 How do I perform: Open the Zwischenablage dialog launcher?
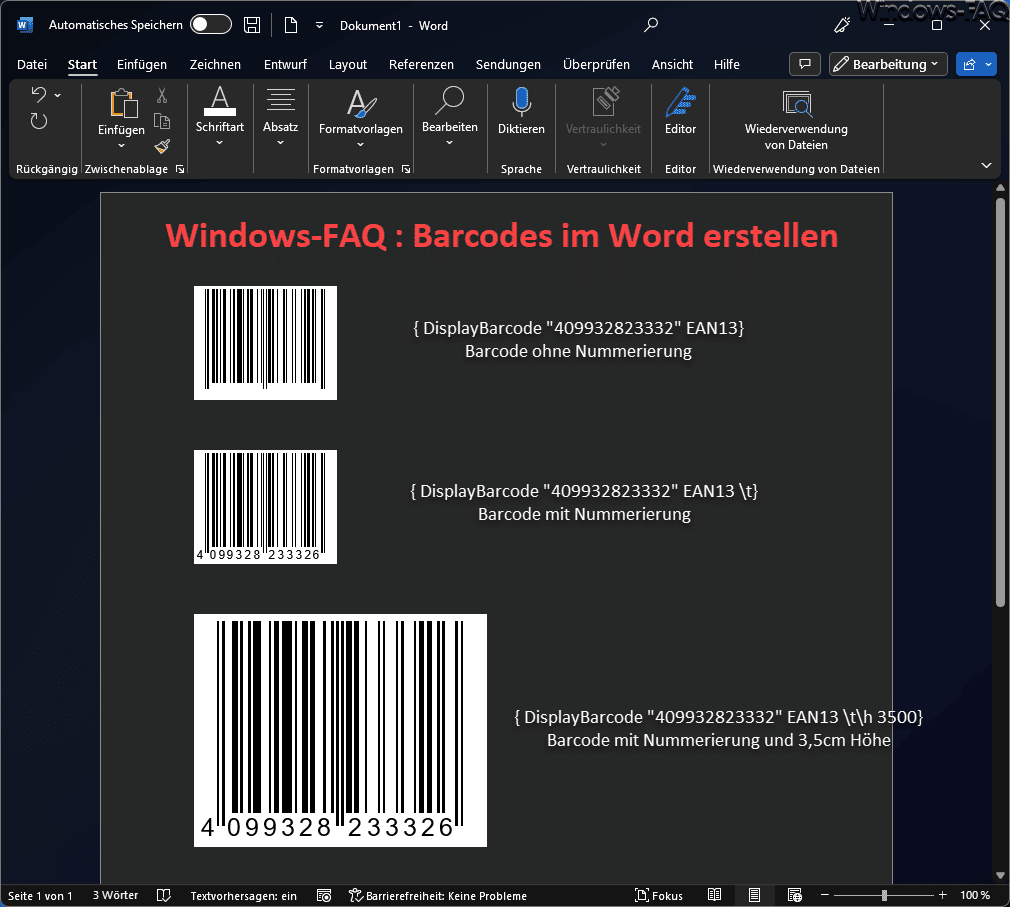(x=180, y=169)
